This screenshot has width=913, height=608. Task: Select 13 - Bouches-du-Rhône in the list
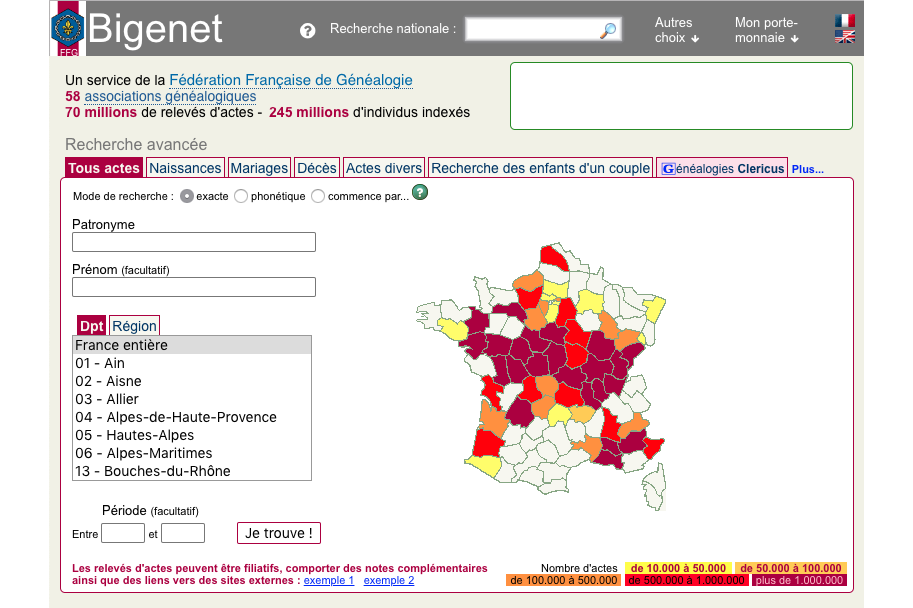tap(192, 471)
